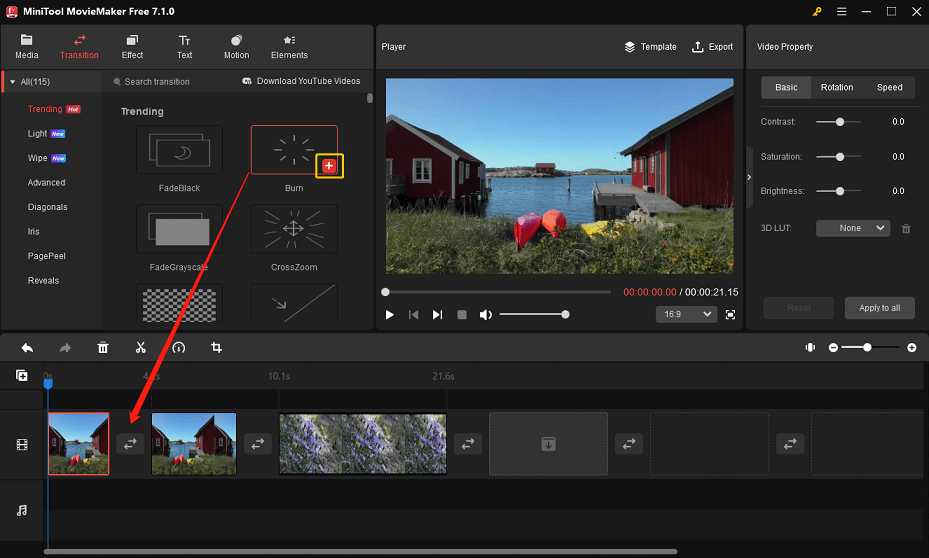Select the Reveals transition category

43,280
